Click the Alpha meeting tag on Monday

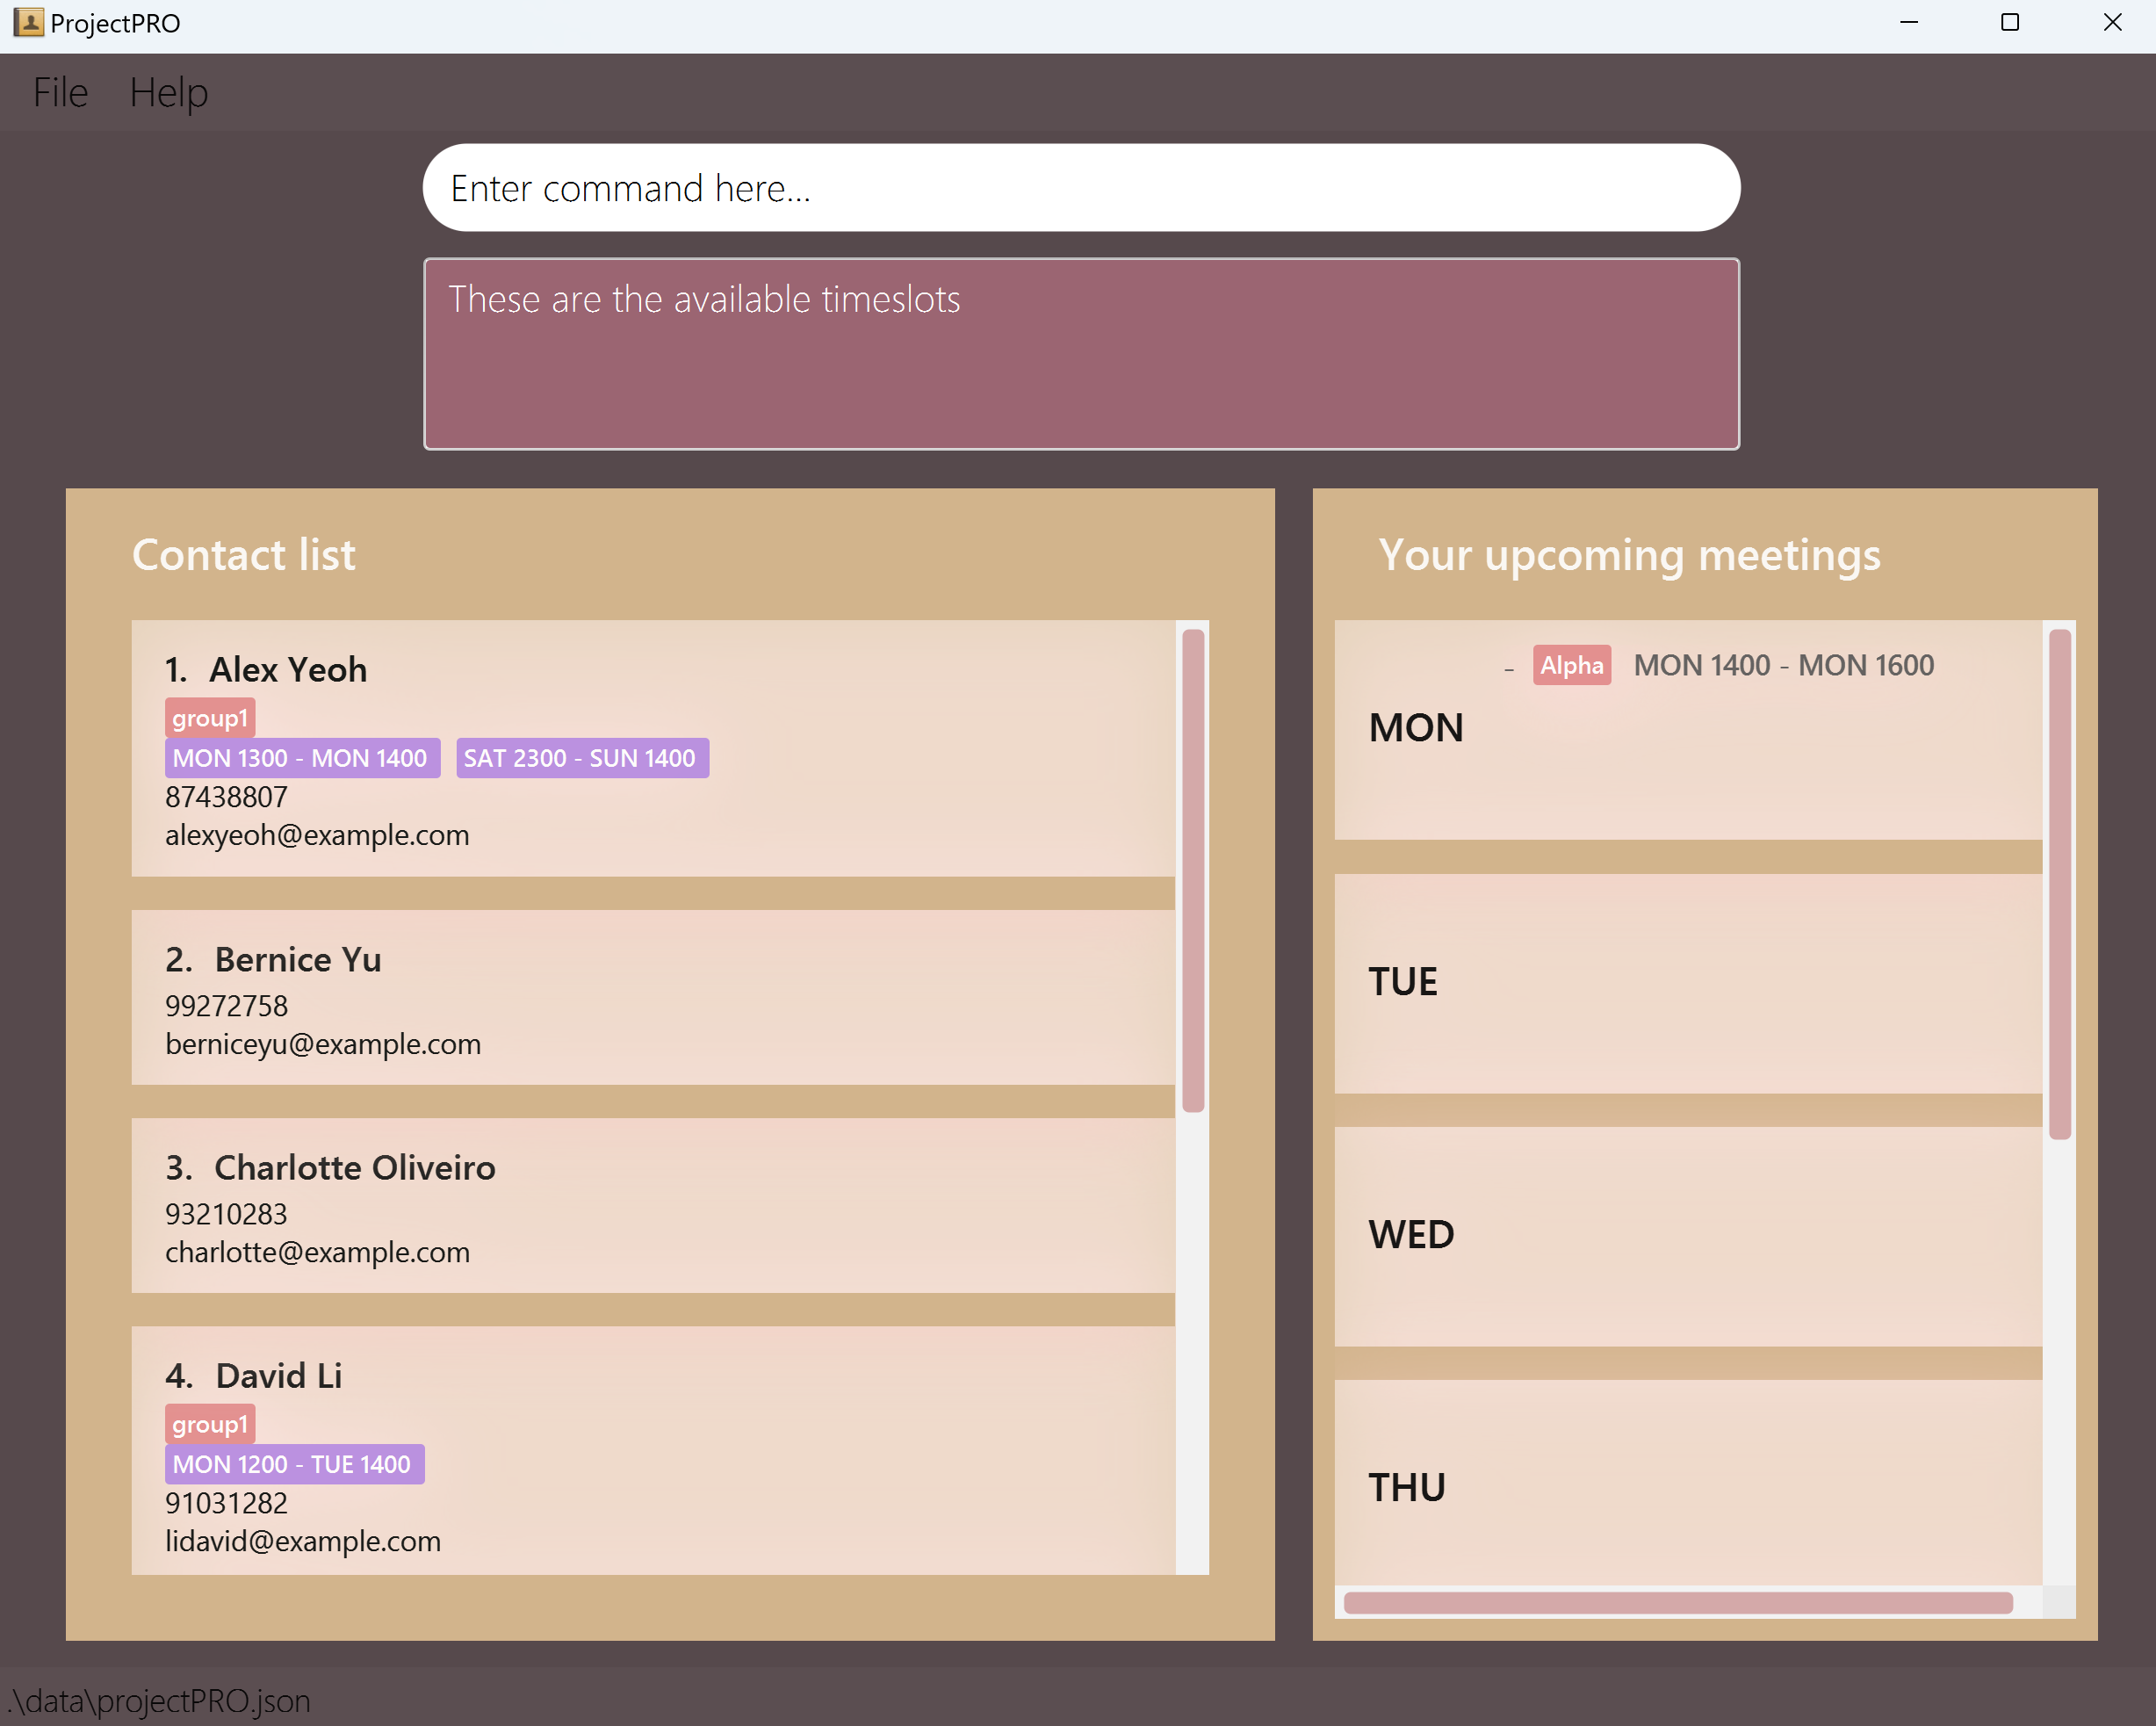[x=1571, y=665]
